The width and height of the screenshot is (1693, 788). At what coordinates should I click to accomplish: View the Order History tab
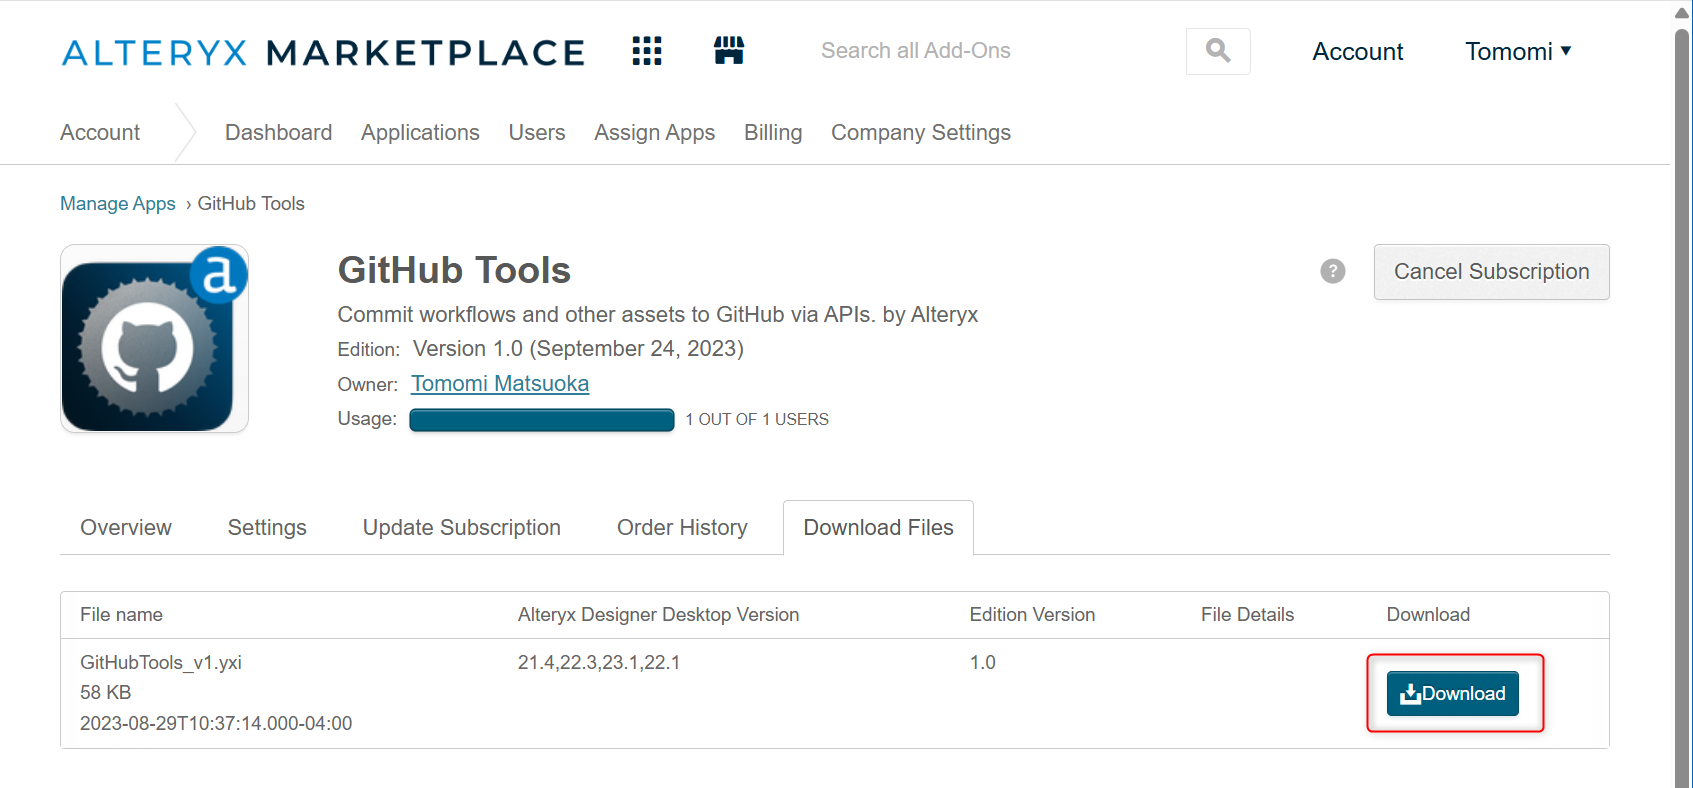682,527
